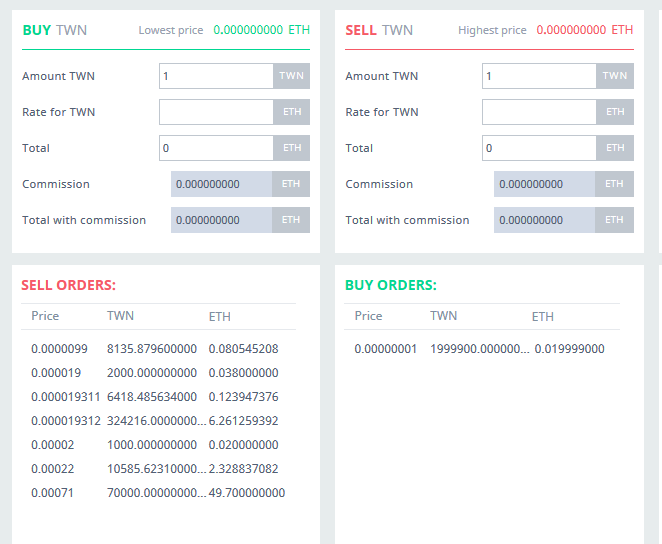Click the Highest price 0.000000000 ETH value
This screenshot has width=662, height=544.
(585, 30)
